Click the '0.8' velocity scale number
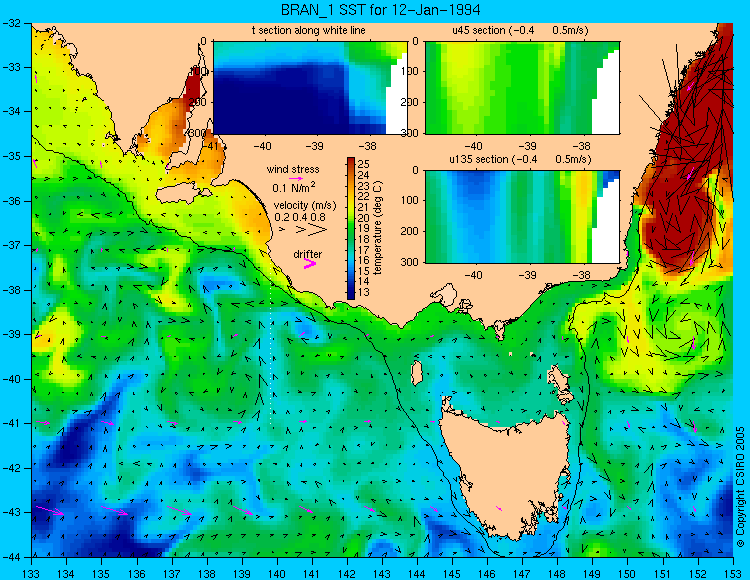 pyautogui.click(x=318, y=217)
